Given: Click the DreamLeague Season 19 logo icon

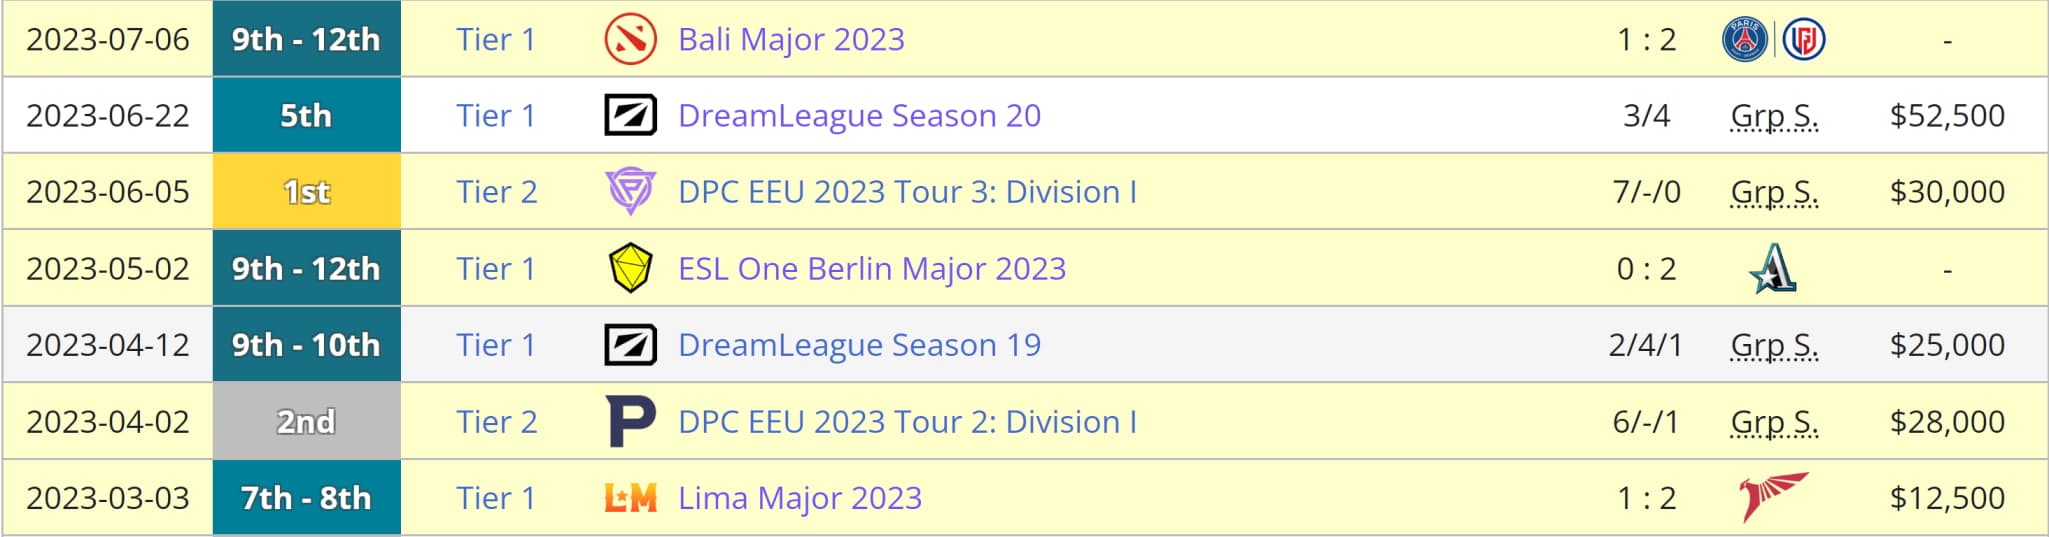Looking at the screenshot, I should tap(630, 345).
